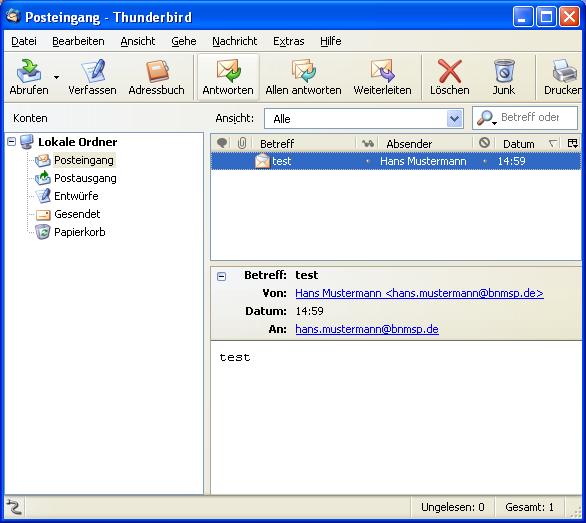586x523 pixels.
Task: Open the Hilfe menu
Action: pyautogui.click(x=330, y=41)
